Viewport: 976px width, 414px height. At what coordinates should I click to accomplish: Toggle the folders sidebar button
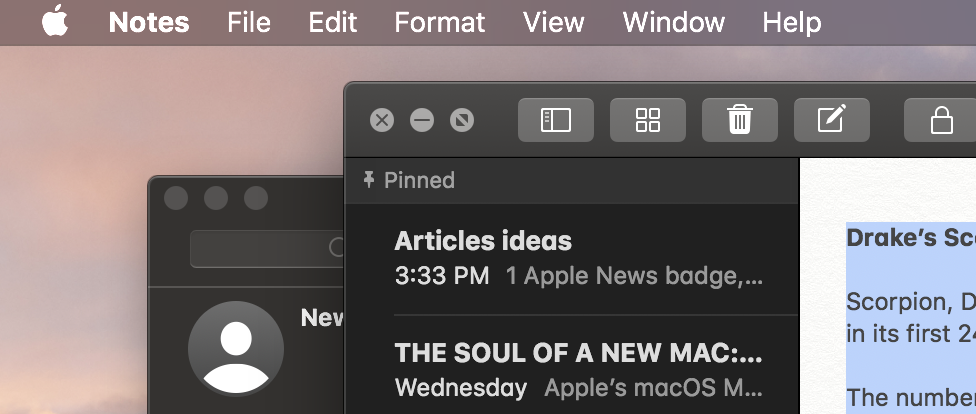coord(555,121)
